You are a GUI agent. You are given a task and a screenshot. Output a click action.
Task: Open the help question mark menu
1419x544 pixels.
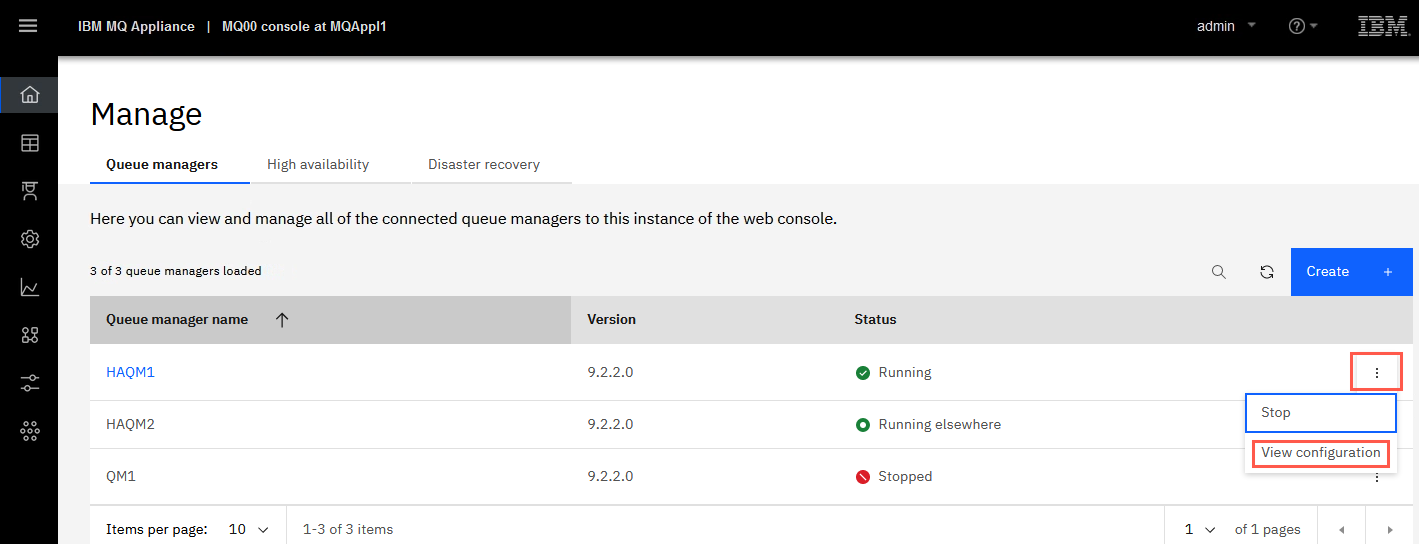(x=1303, y=26)
